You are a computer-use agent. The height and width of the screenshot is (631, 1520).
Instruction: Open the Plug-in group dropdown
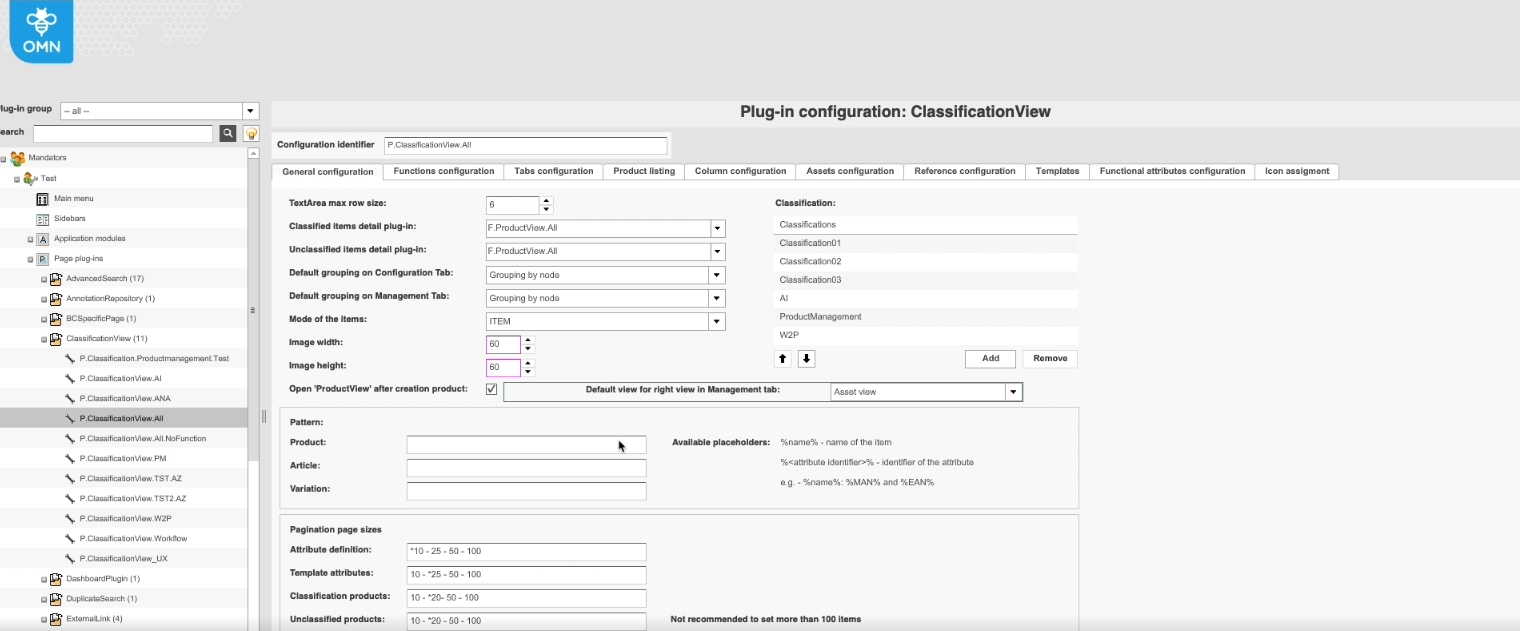[251, 111]
